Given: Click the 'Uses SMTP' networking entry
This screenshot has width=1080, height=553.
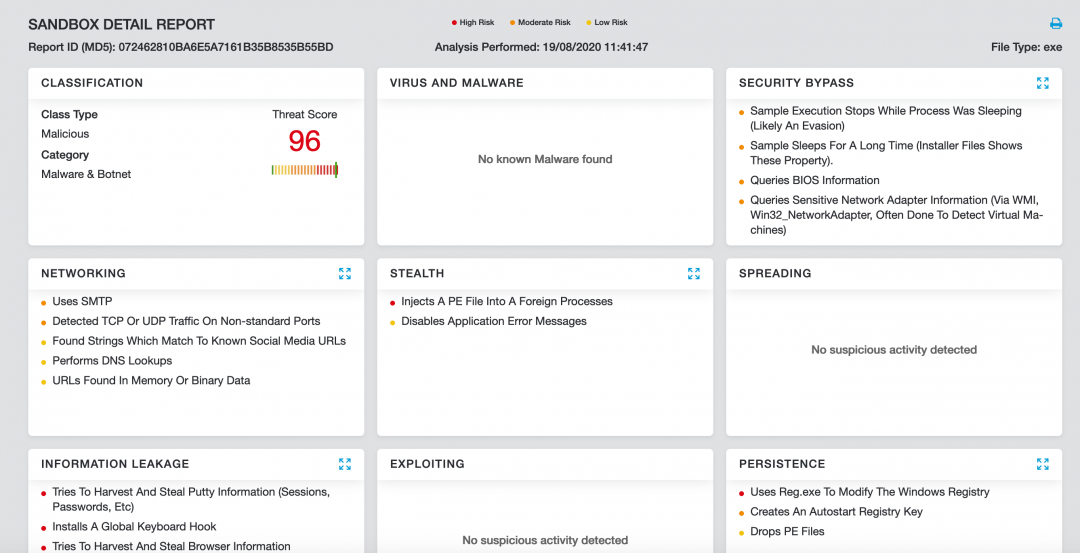Looking at the screenshot, I should 82,301.
